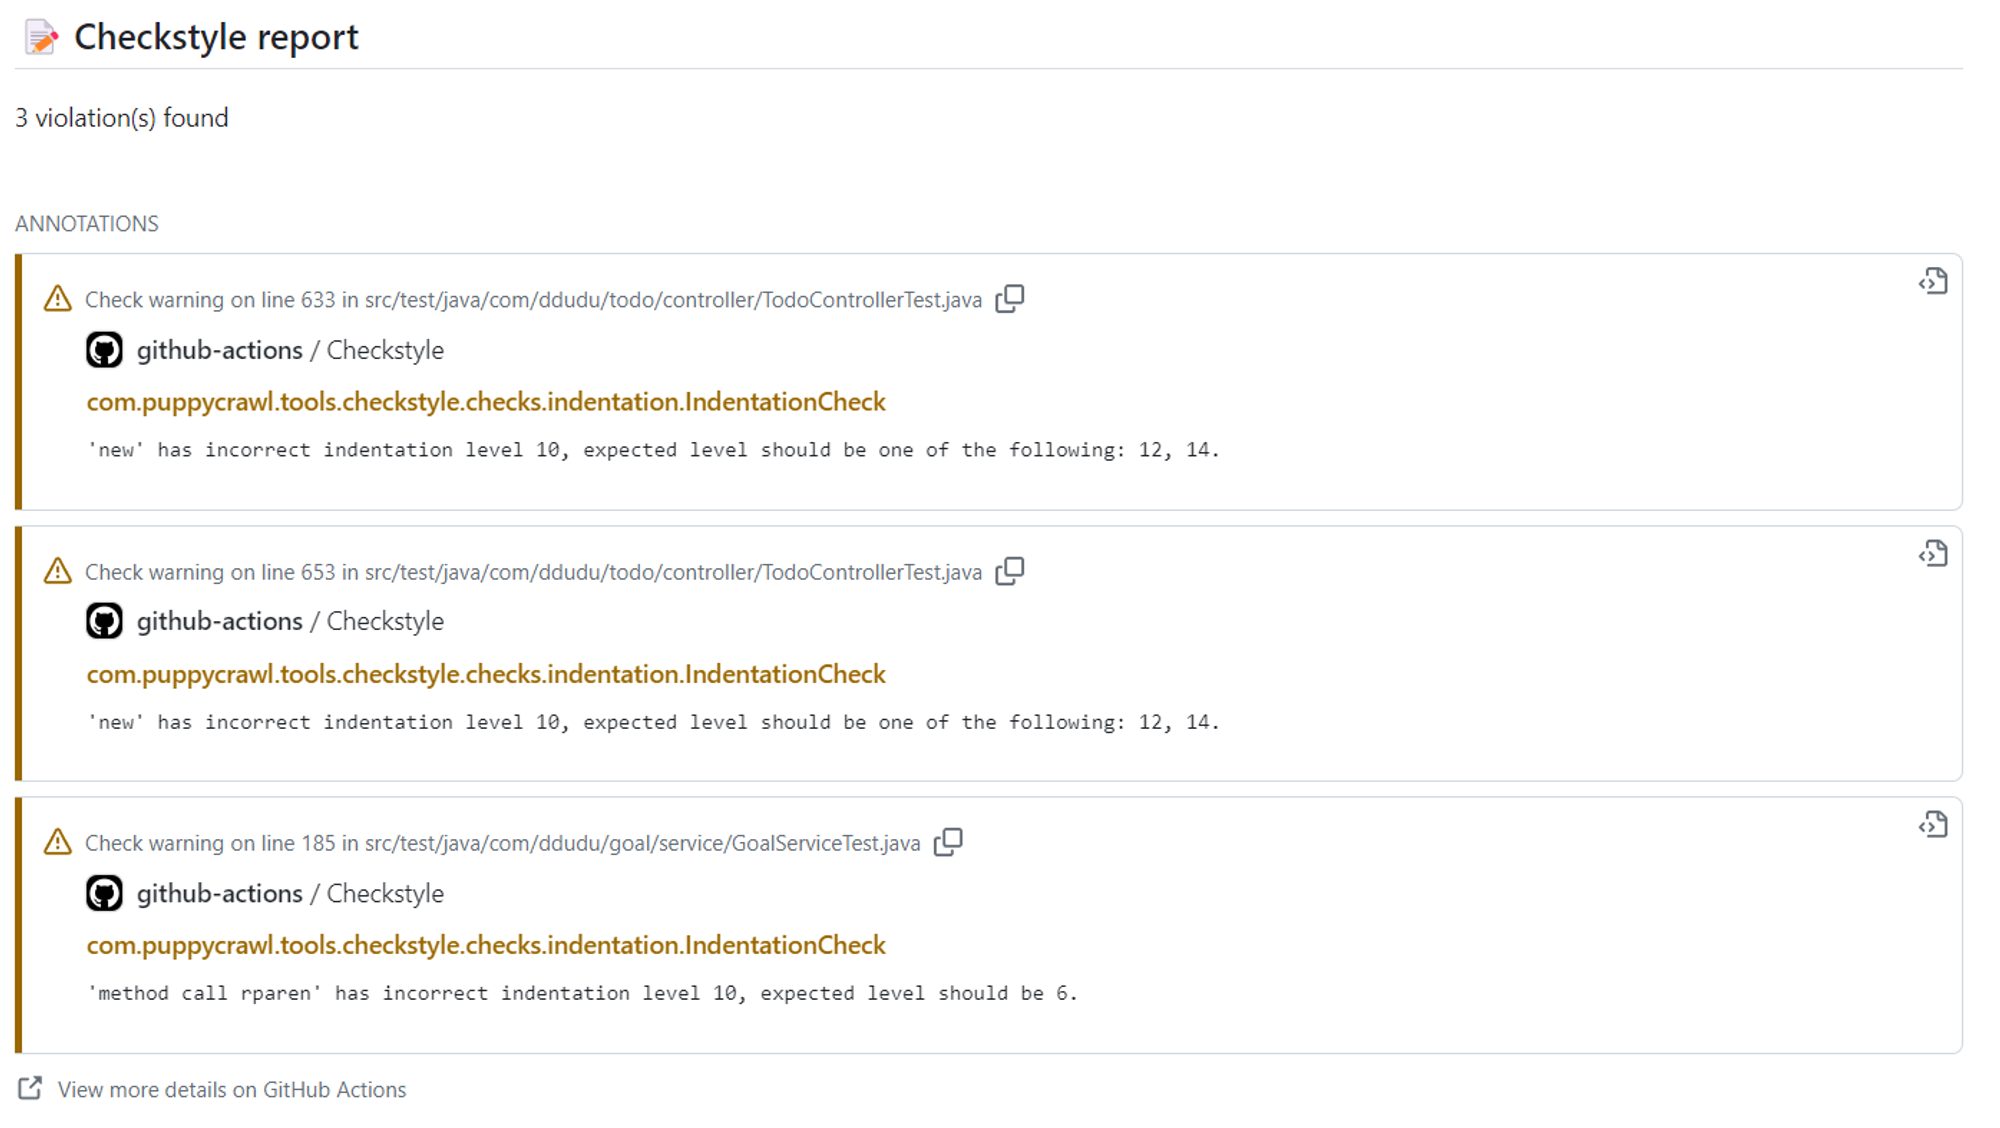This screenshot has width=2000, height=1128.
Task: Open raw details for line 185 annotation
Action: 1933,825
